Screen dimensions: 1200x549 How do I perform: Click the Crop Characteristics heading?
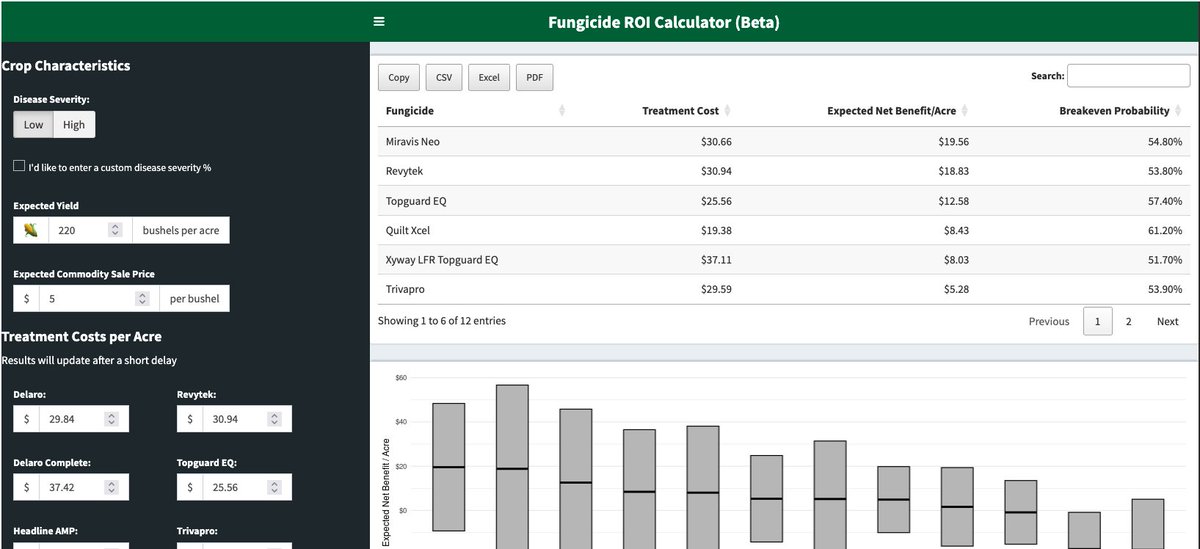pos(66,66)
